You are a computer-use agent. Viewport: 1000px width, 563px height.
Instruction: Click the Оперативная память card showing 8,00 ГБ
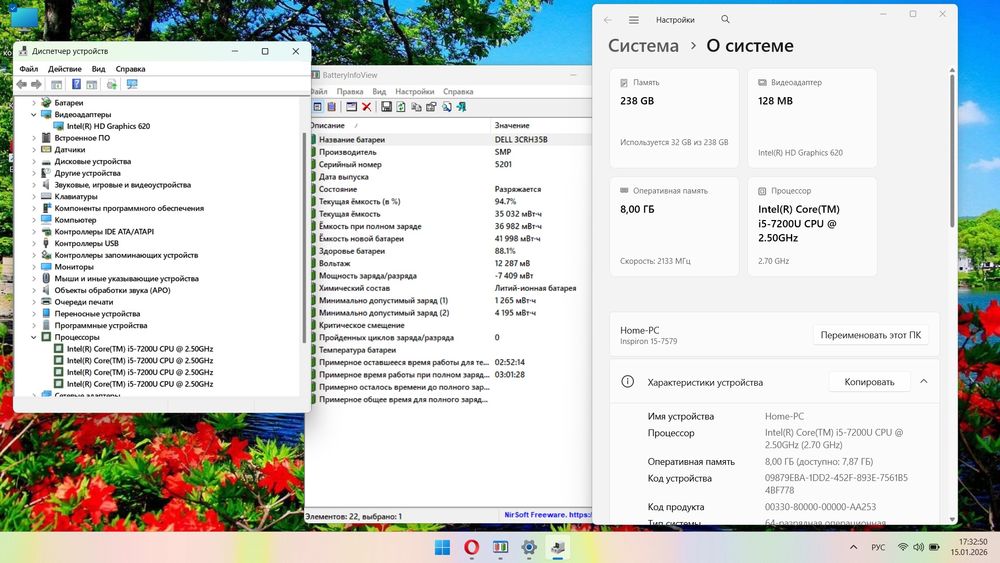click(x=674, y=226)
